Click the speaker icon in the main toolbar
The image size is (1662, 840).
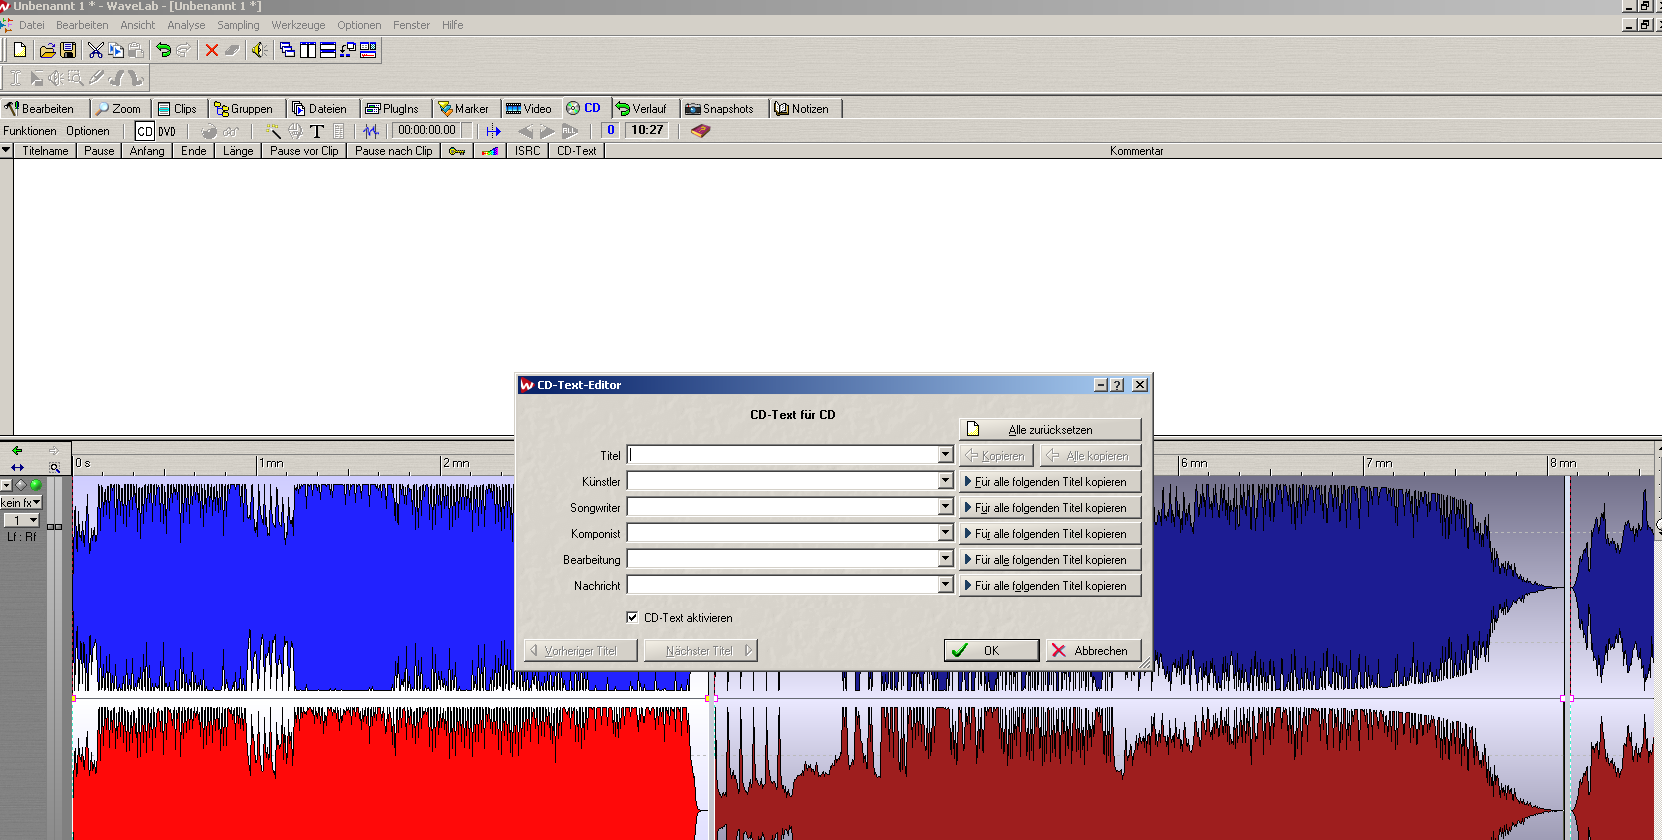259,50
